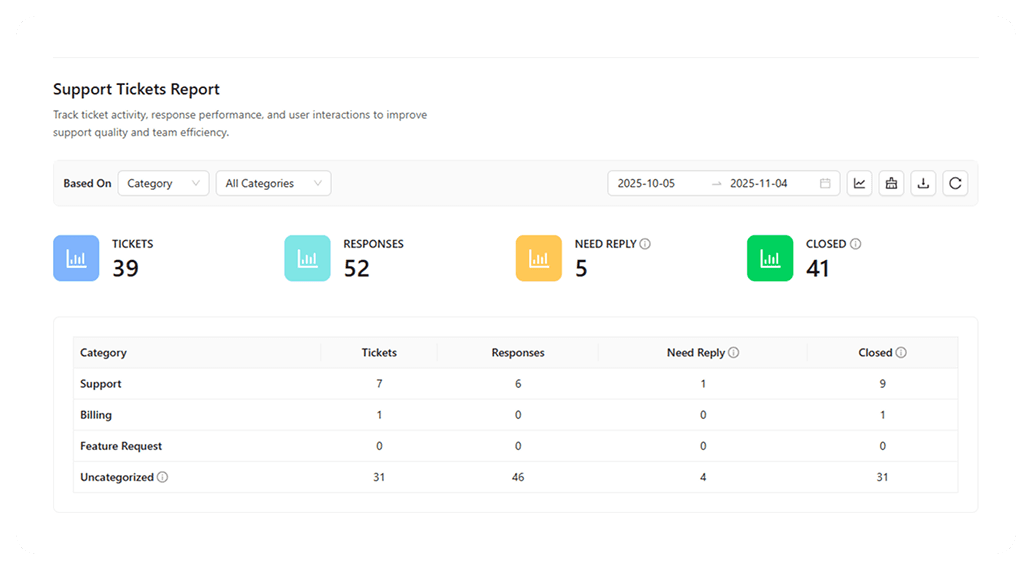This screenshot has width=1032, height=570.
Task: Click the start date 2025-10-05 field
Action: click(646, 183)
